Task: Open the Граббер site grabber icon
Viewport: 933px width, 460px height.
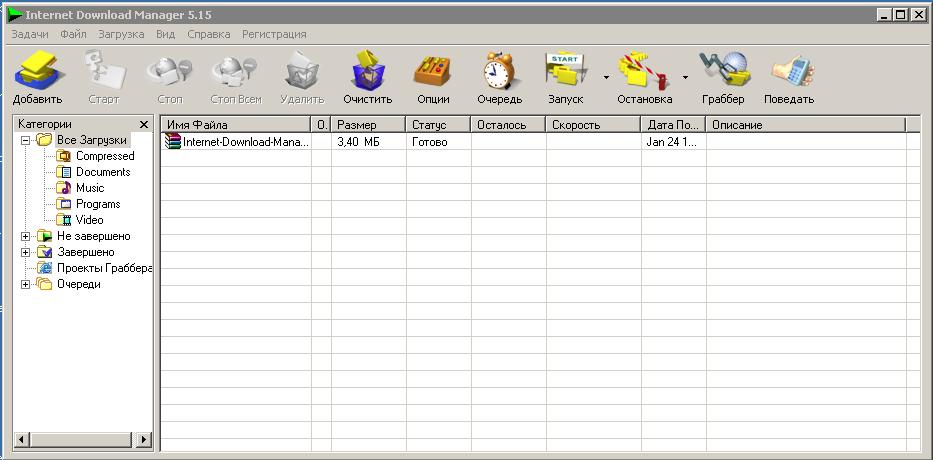Action: 724,70
